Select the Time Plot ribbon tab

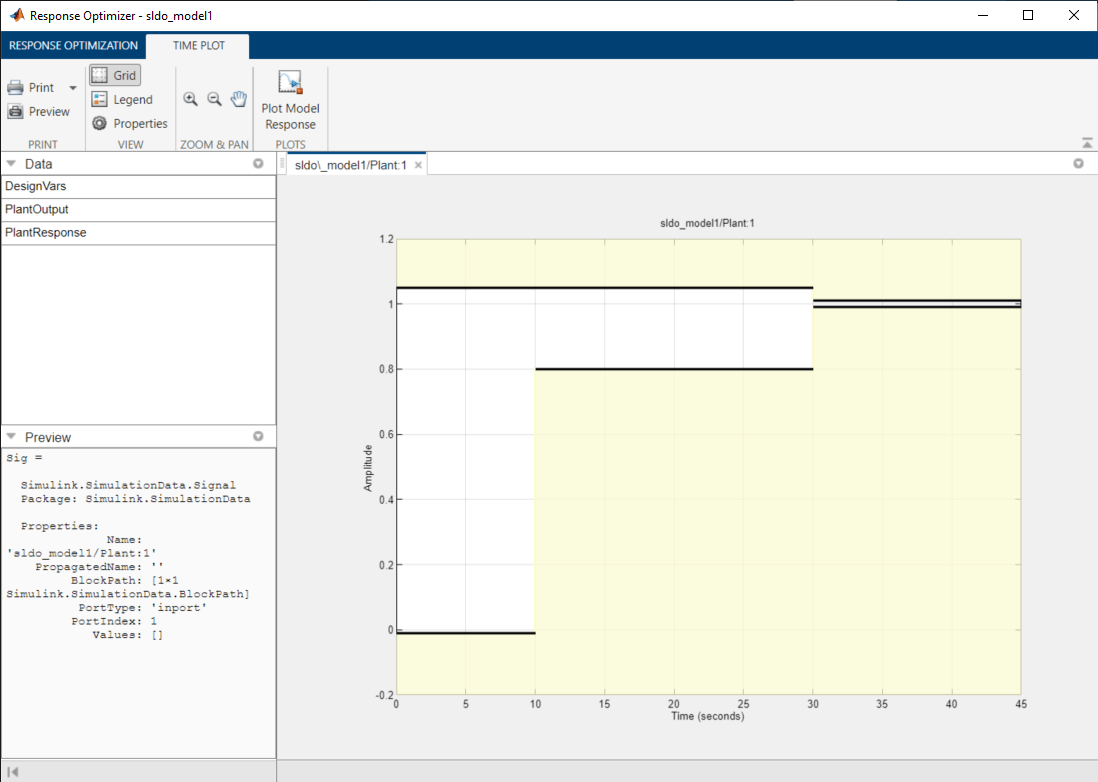tap(198, 46)
